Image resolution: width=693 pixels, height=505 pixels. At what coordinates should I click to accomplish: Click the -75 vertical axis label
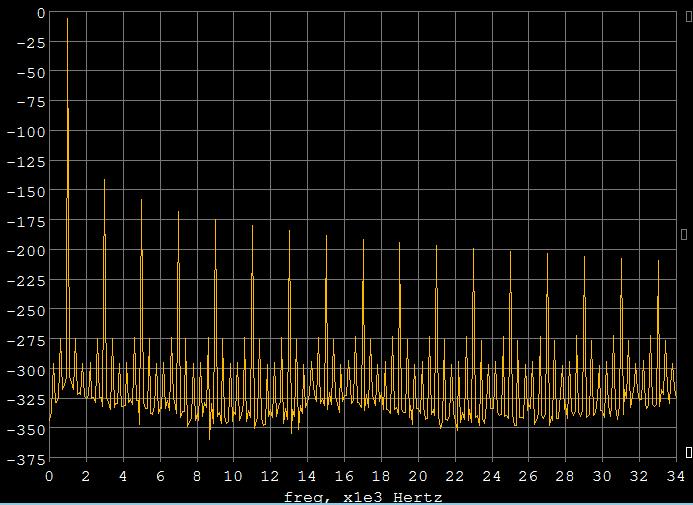pyautogui.click(x=30, y=102)
